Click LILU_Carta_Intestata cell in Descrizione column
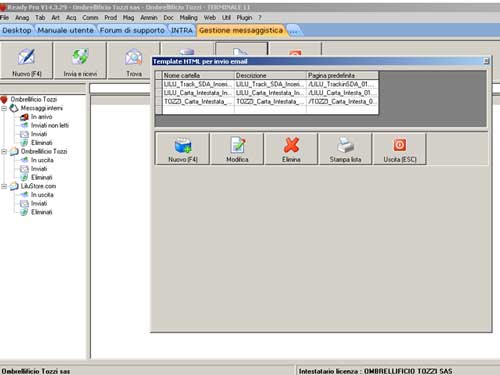This screenshot has width=500, height=375. point(270,93)
